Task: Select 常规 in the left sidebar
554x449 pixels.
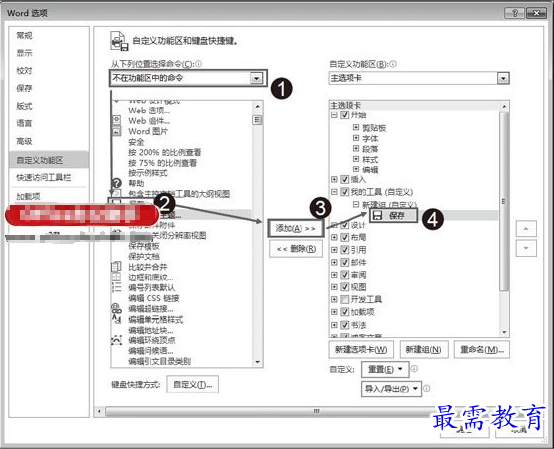Action: point(24,35)
